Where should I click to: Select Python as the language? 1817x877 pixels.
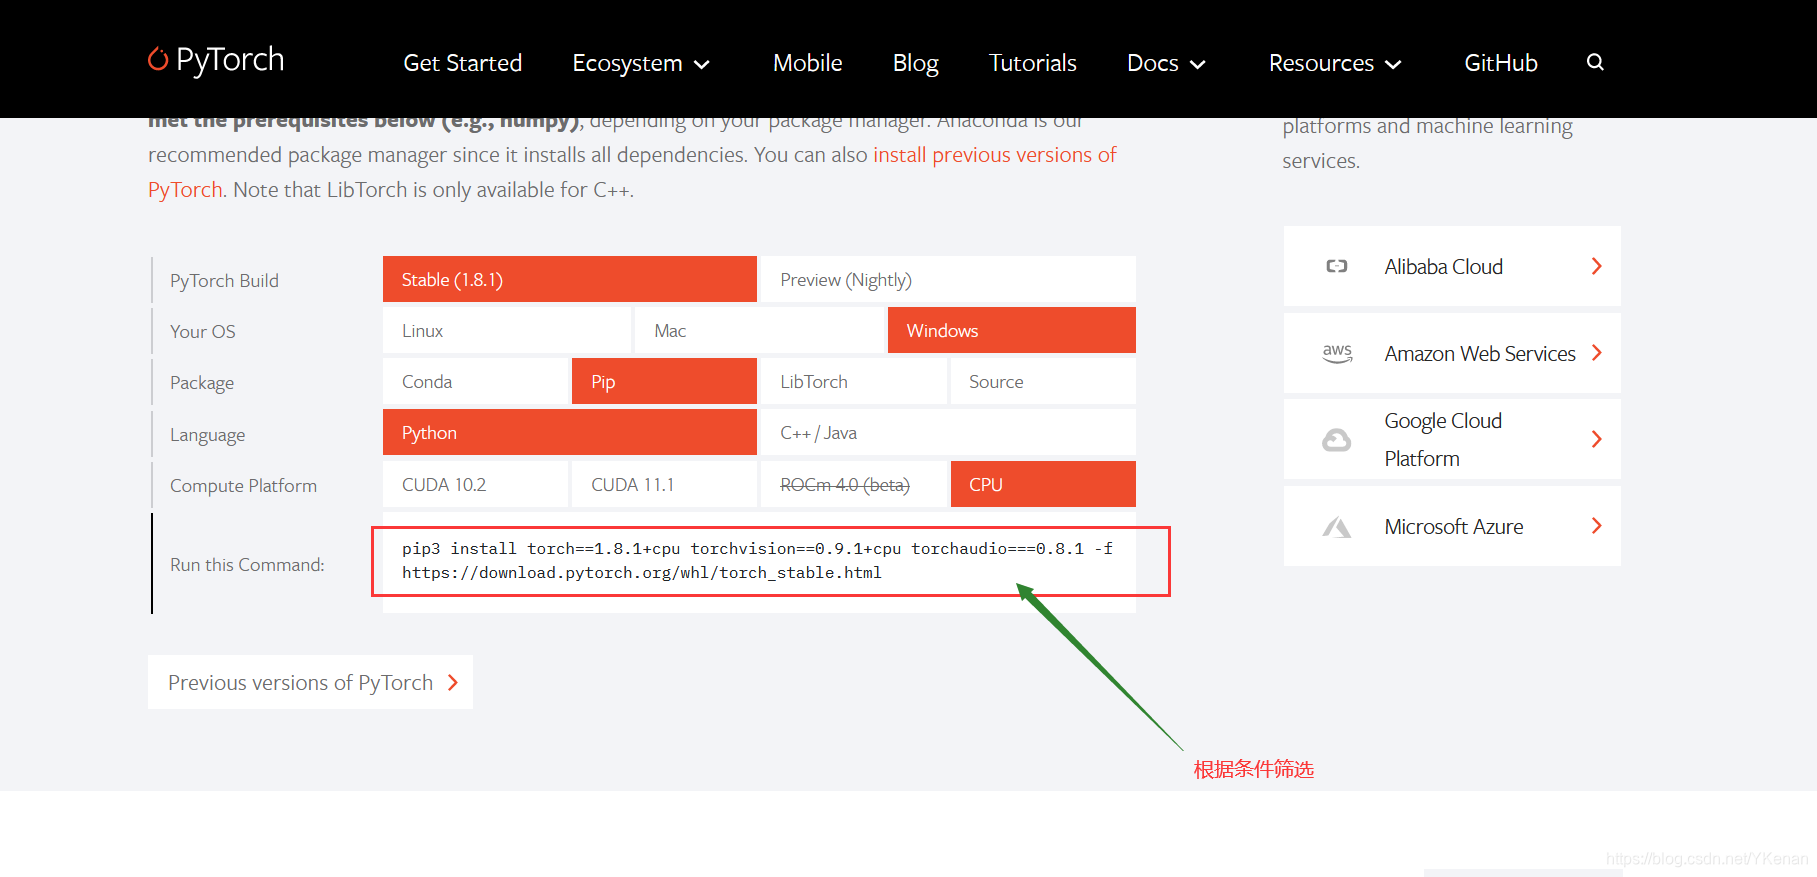570,432
